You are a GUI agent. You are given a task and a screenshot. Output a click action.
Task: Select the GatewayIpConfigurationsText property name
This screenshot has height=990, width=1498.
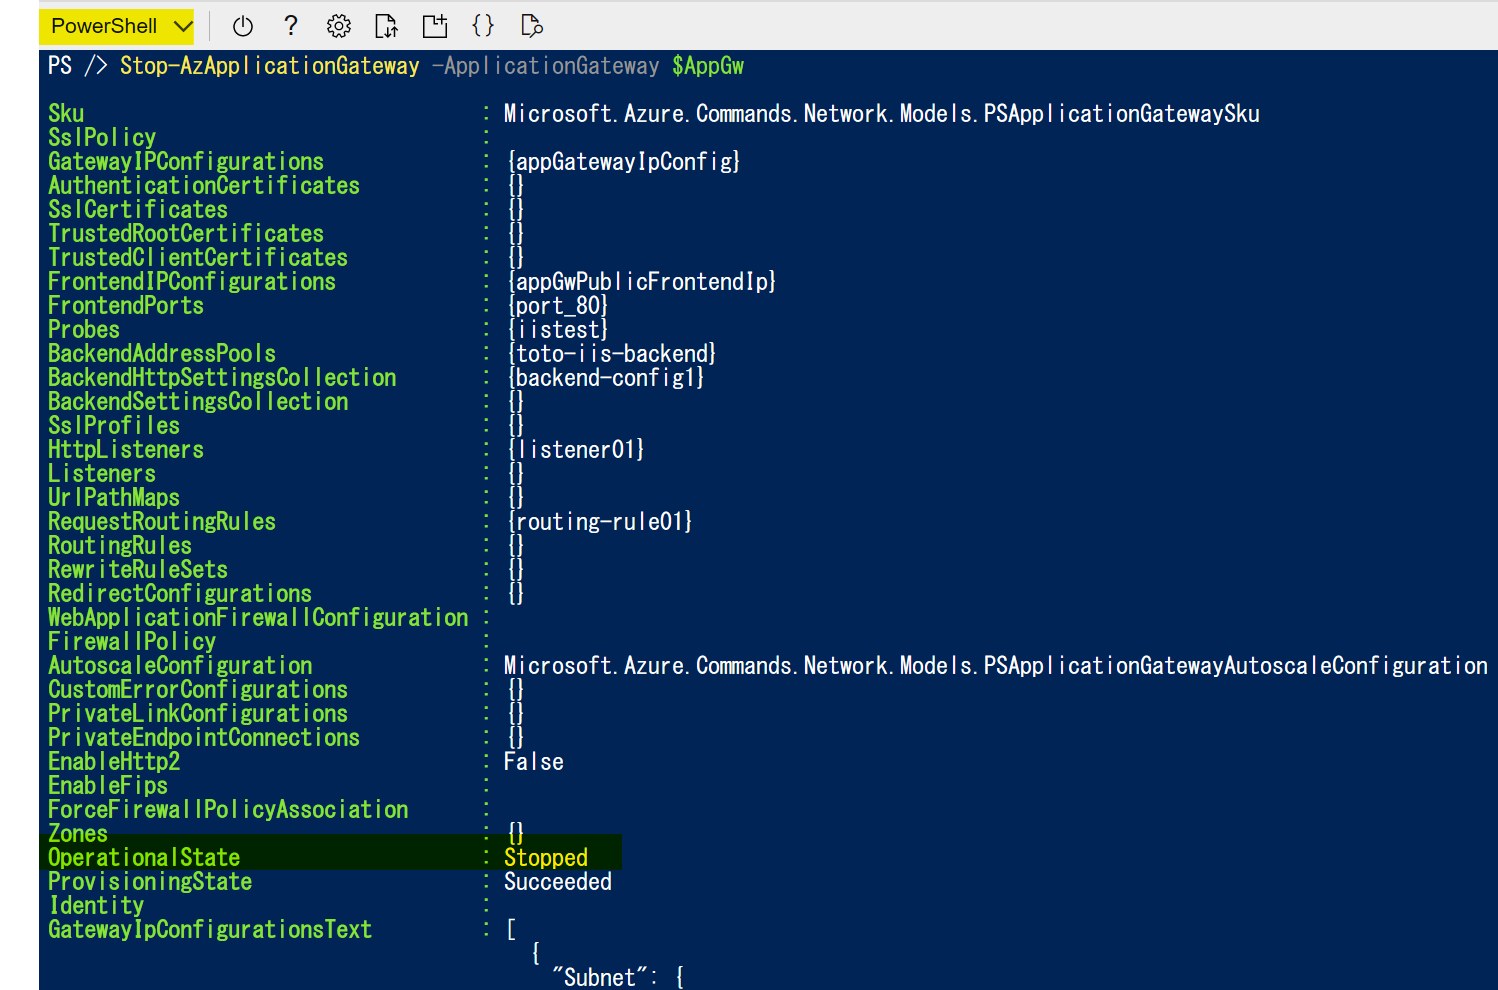tap(210, 930)
